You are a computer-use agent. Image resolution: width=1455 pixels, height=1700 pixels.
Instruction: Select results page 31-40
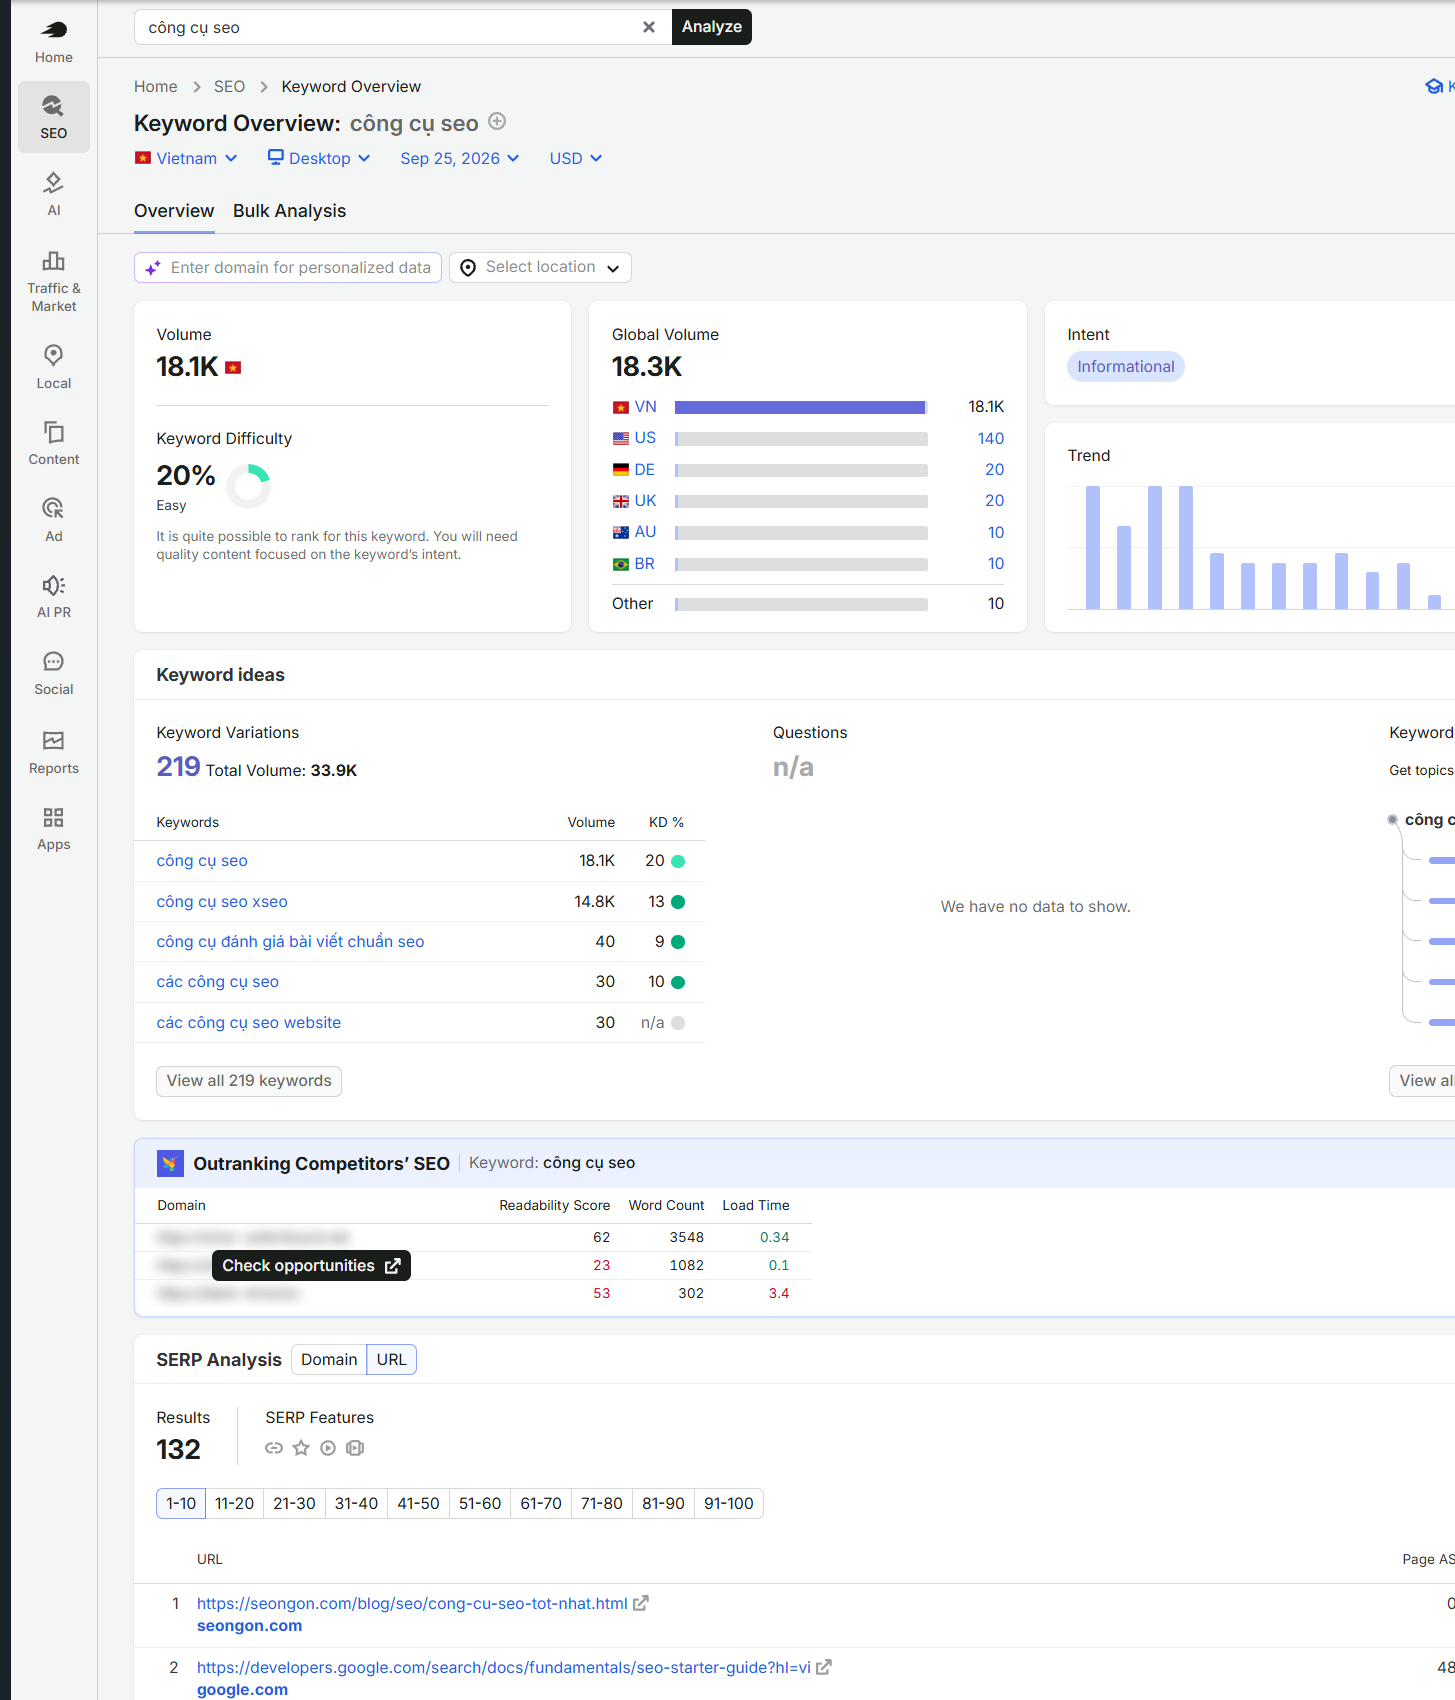point(356,1504)
